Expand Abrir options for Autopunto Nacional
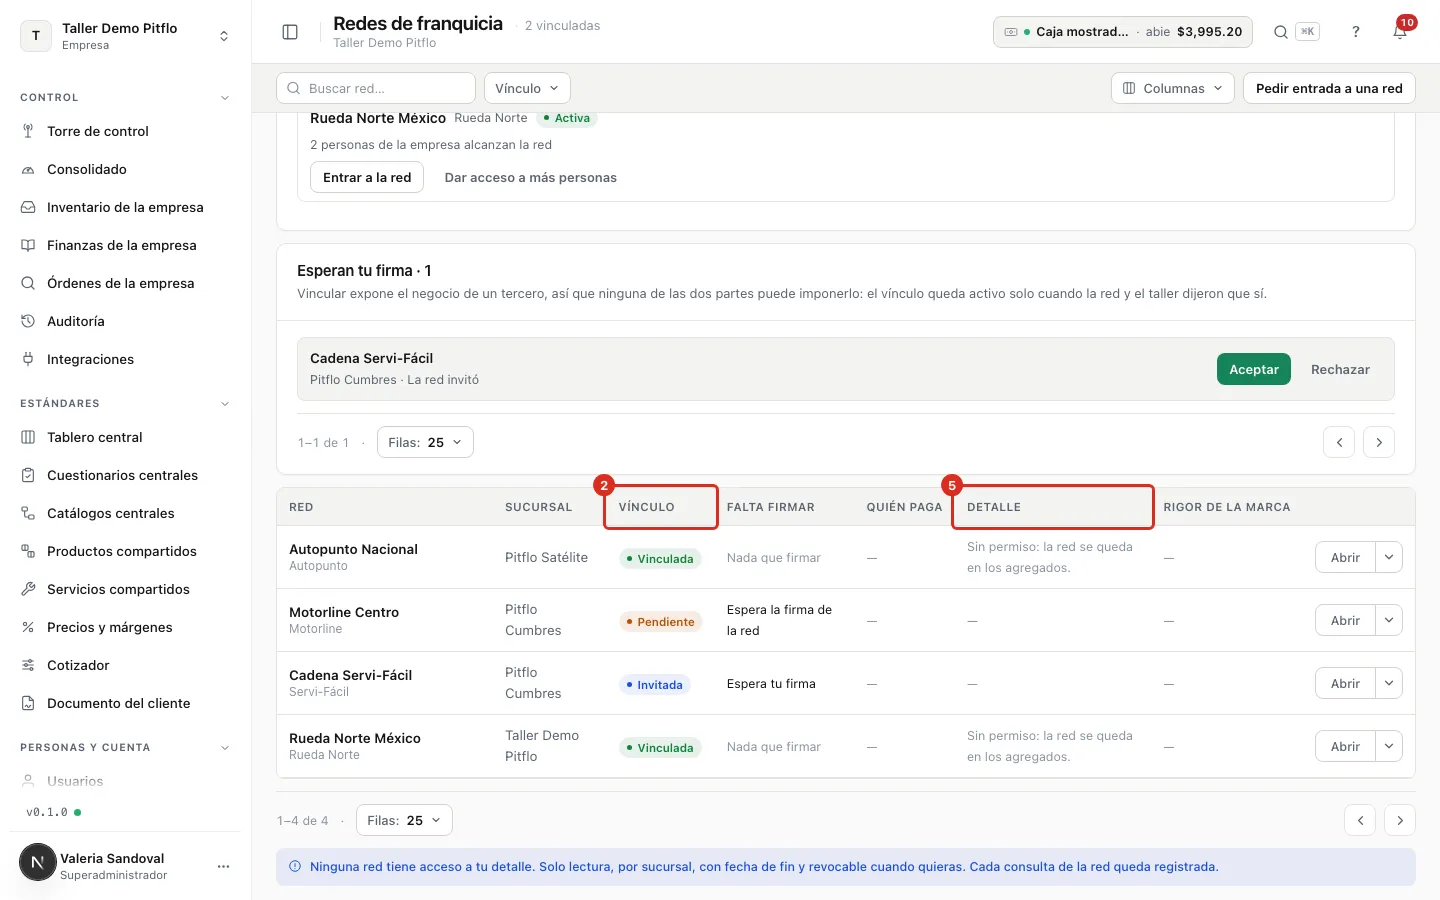 click(x=1389, y=557)
